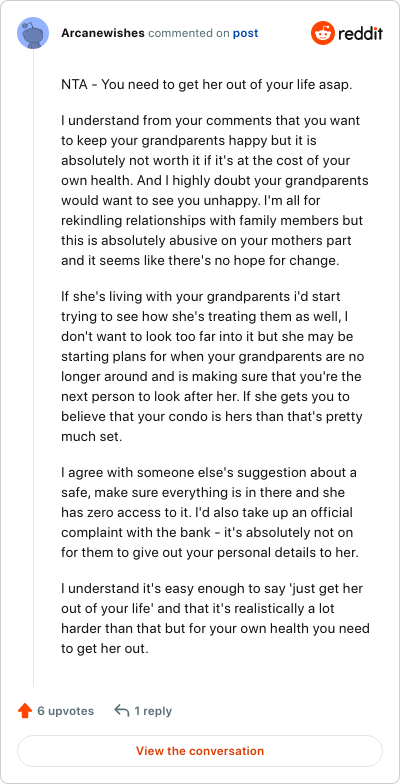Open the Arcanewishes user avatar
Viewport: 400px width, 784px height.
tap(33, 33)
